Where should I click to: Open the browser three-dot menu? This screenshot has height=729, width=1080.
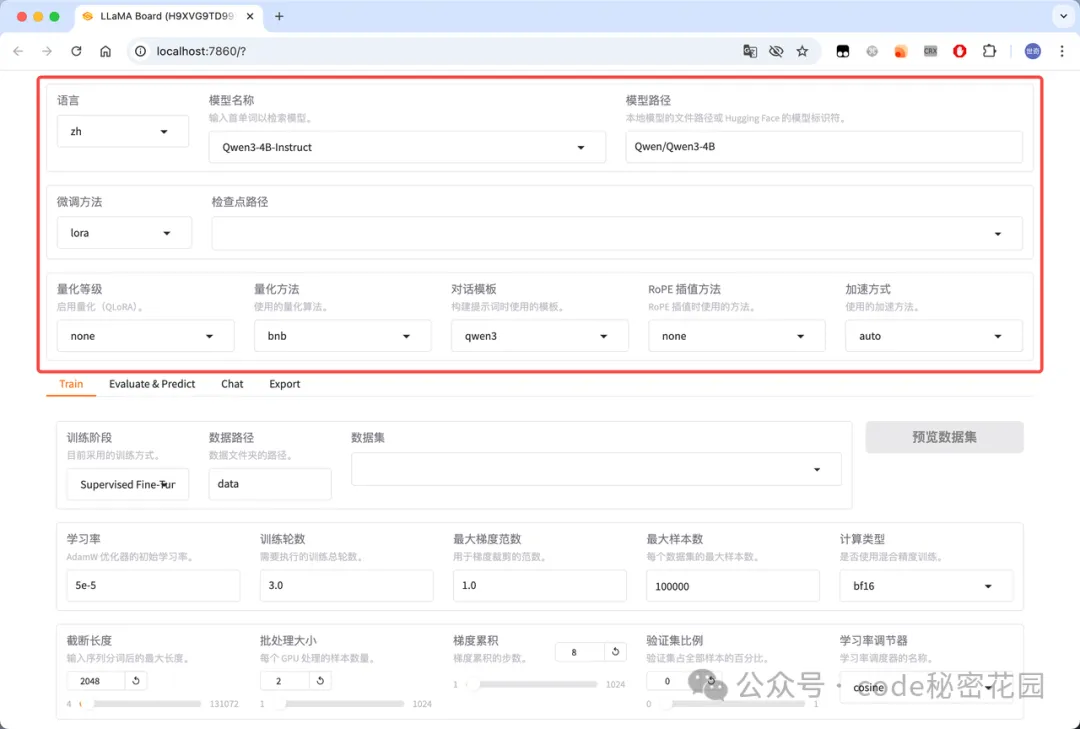pos(1061,51)
